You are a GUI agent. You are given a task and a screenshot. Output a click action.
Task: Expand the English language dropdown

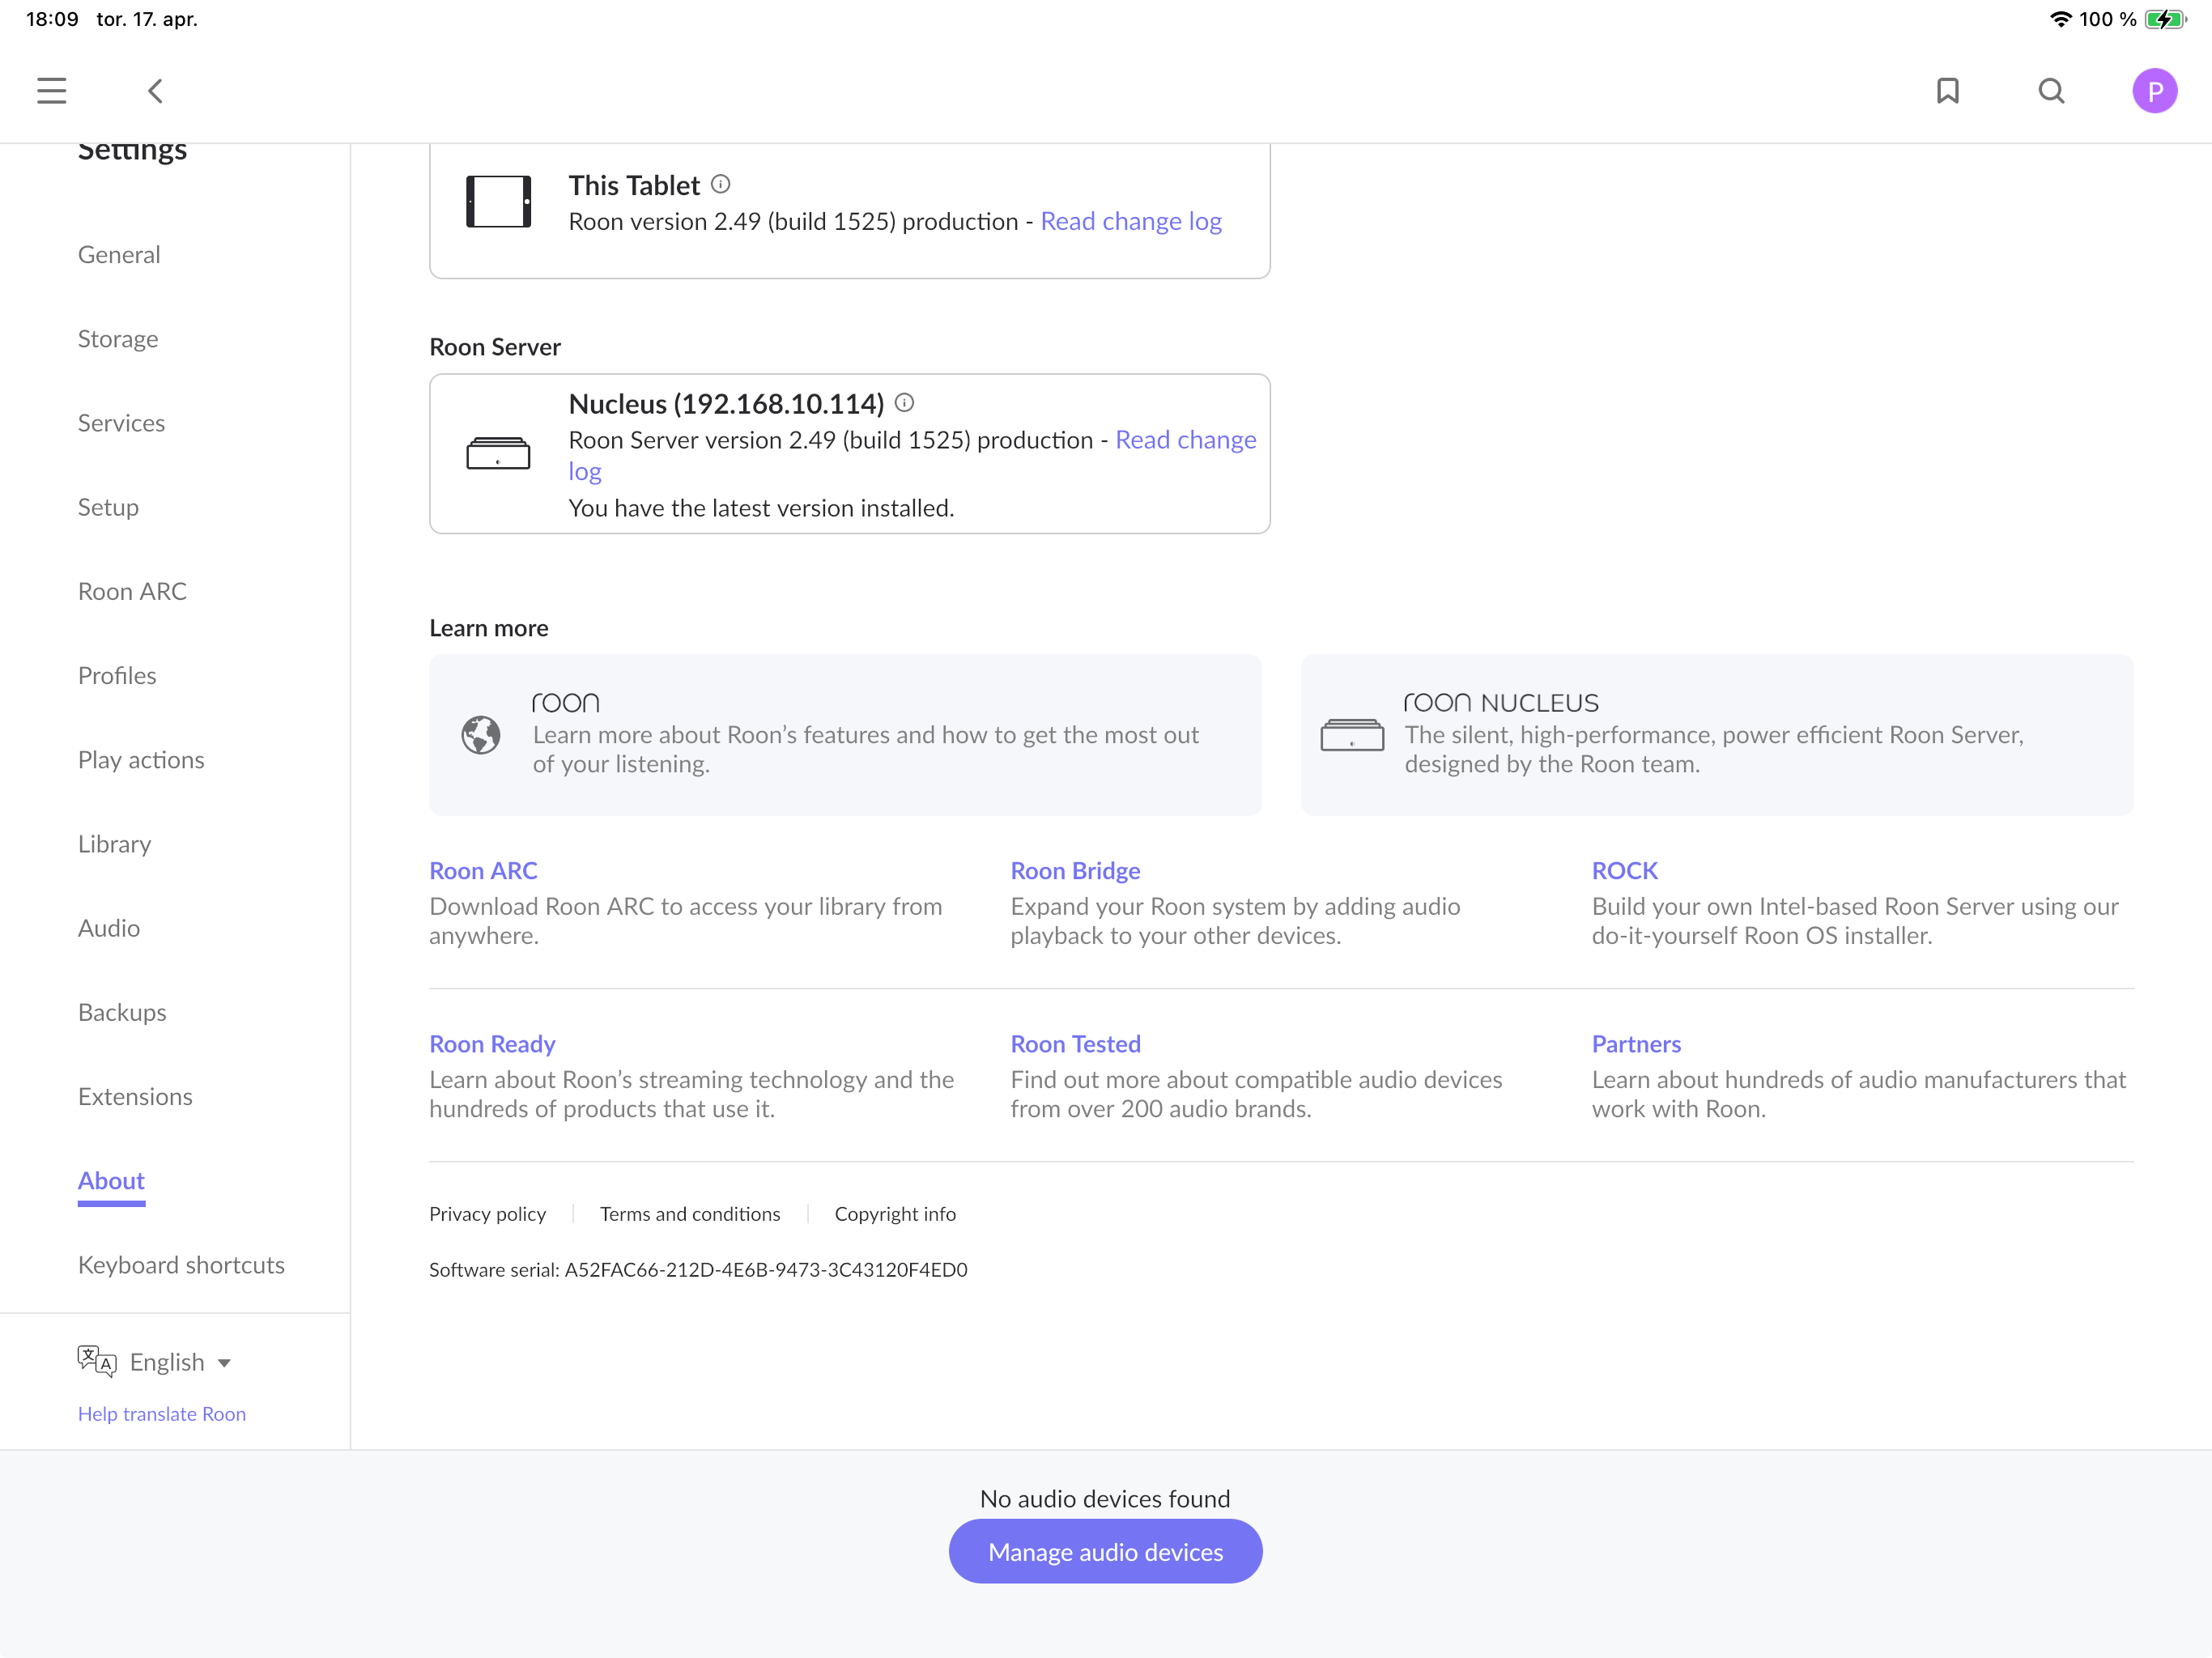181,1362
